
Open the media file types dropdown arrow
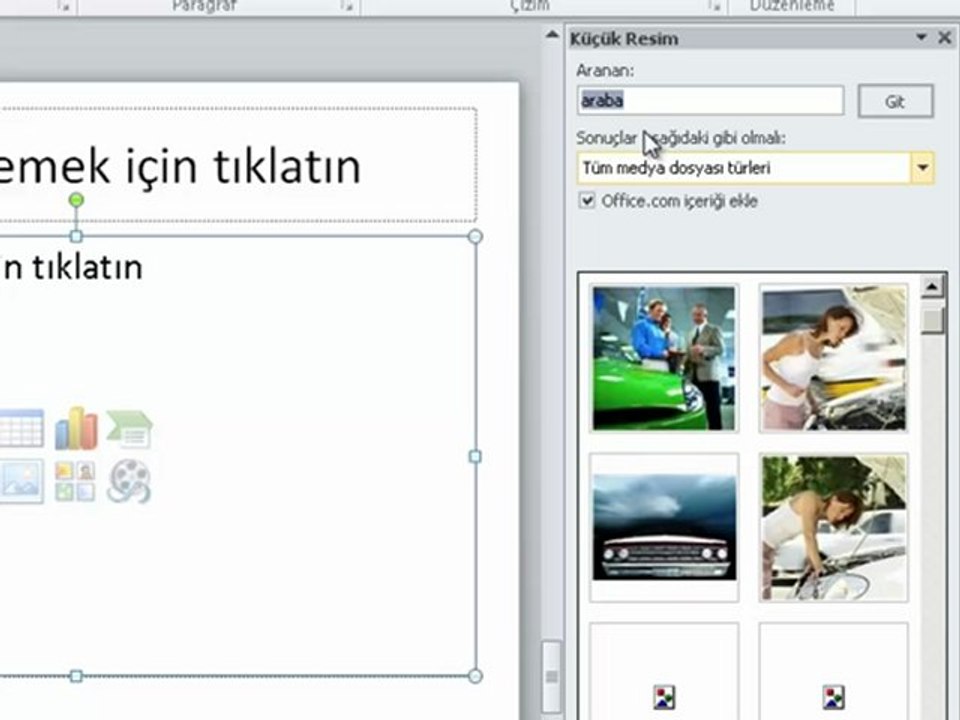coord(923,168)
